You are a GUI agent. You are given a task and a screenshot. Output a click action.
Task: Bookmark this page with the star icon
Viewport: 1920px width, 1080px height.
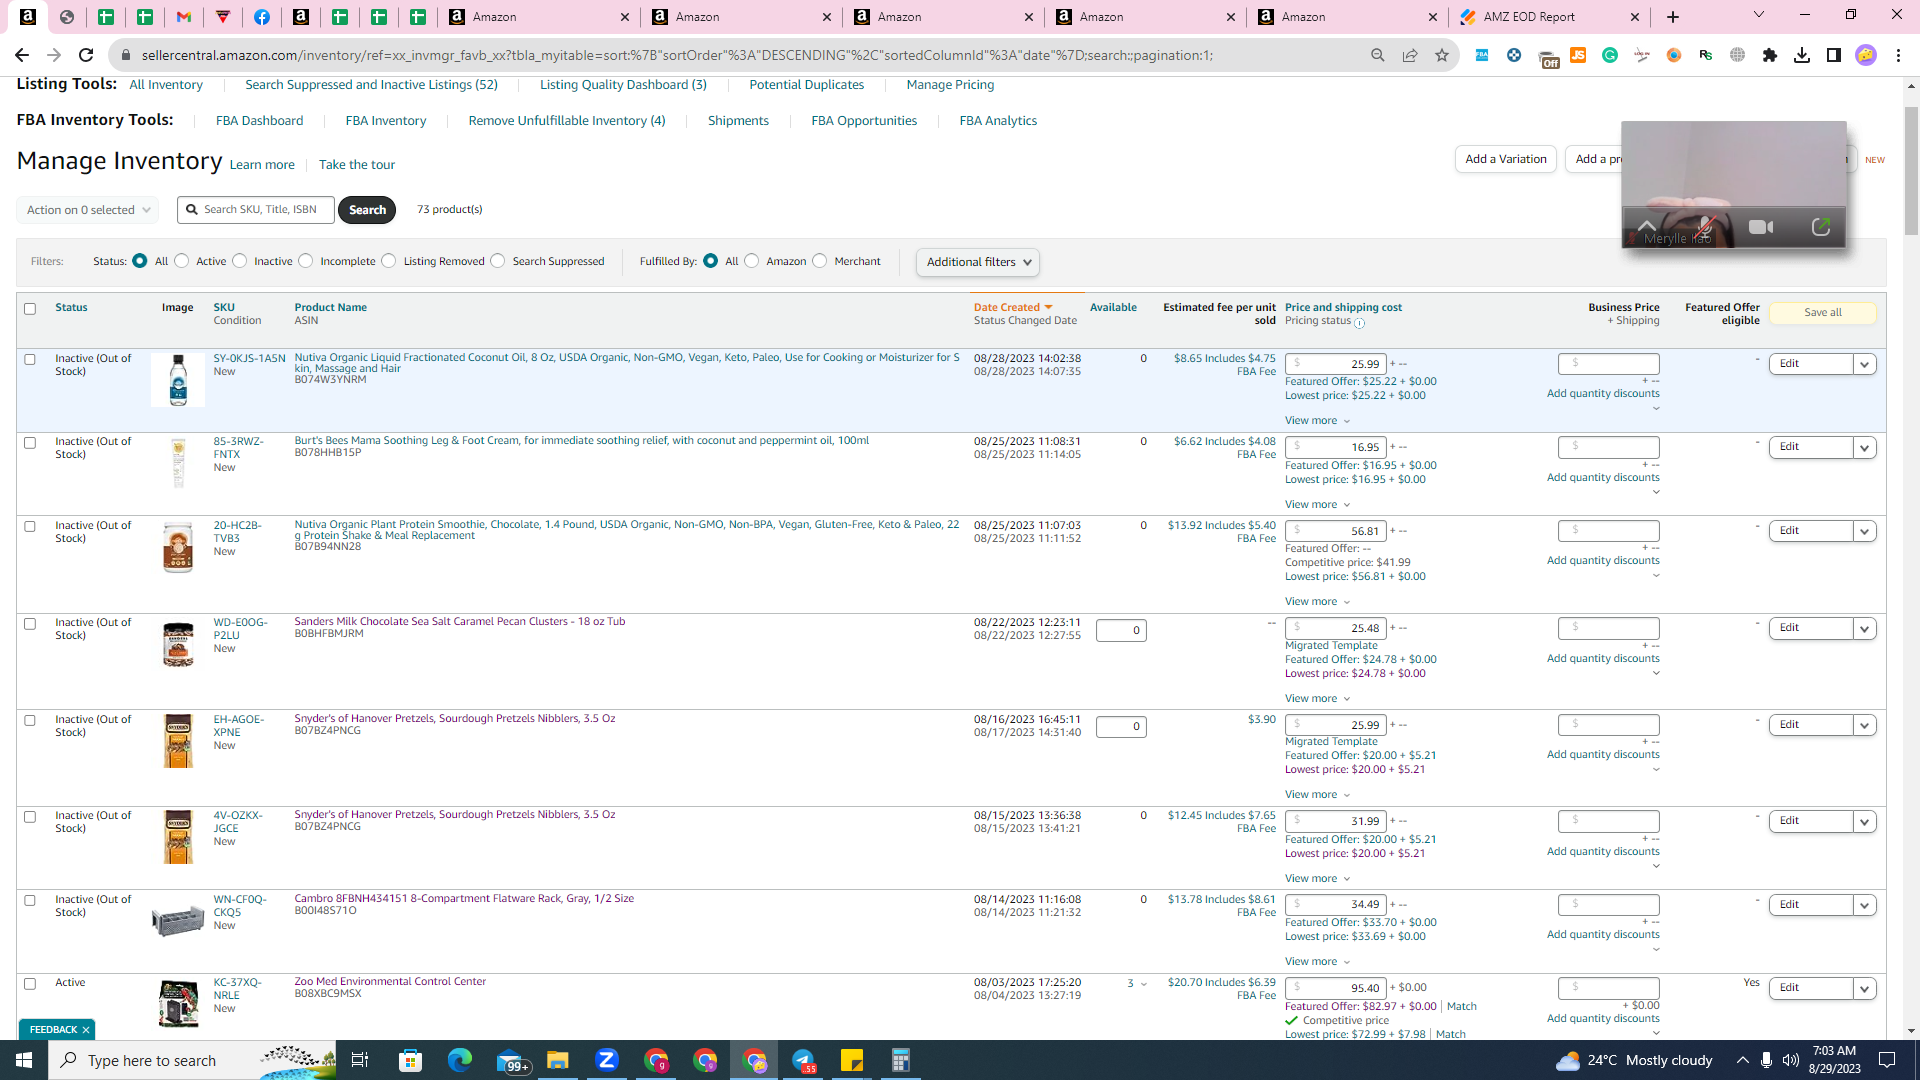tap(1442, 55)
